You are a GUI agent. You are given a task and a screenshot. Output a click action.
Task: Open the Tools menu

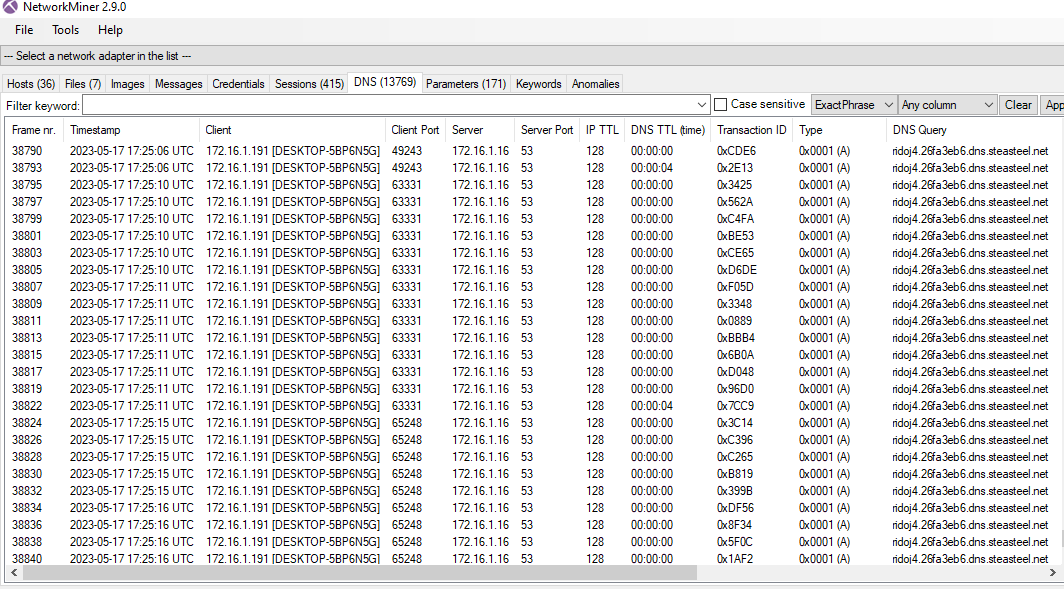[x=65, y=30]
